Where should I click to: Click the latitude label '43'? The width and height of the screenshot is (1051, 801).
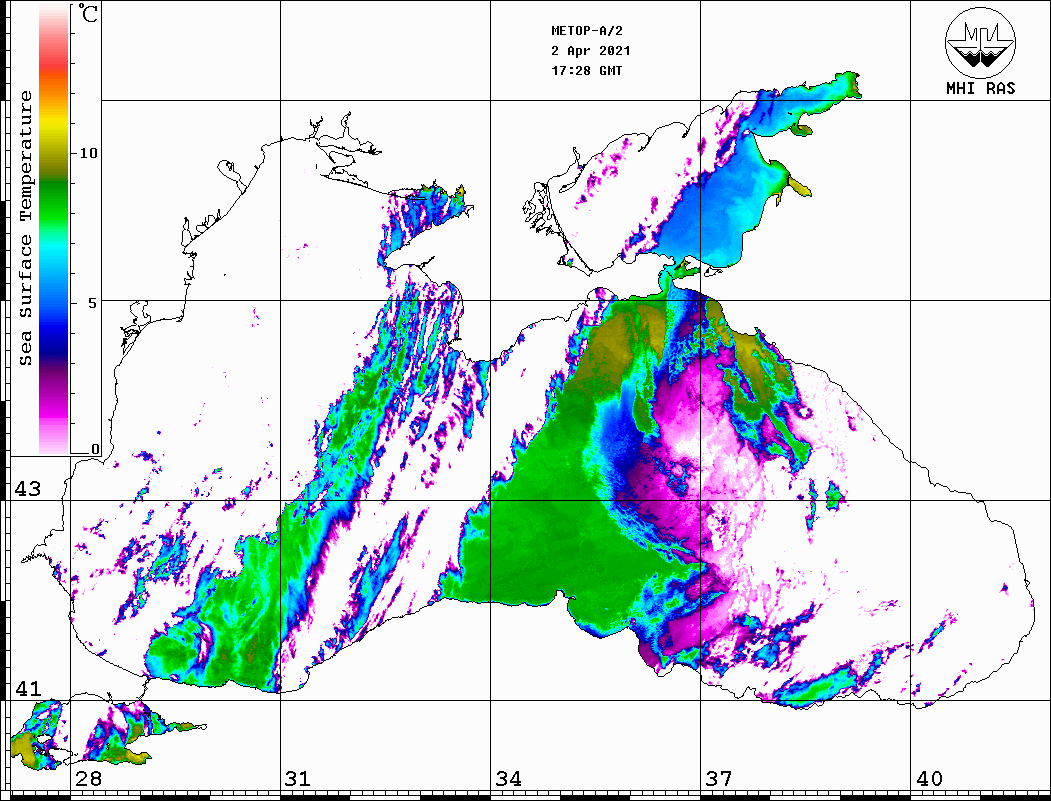[28, 489]
